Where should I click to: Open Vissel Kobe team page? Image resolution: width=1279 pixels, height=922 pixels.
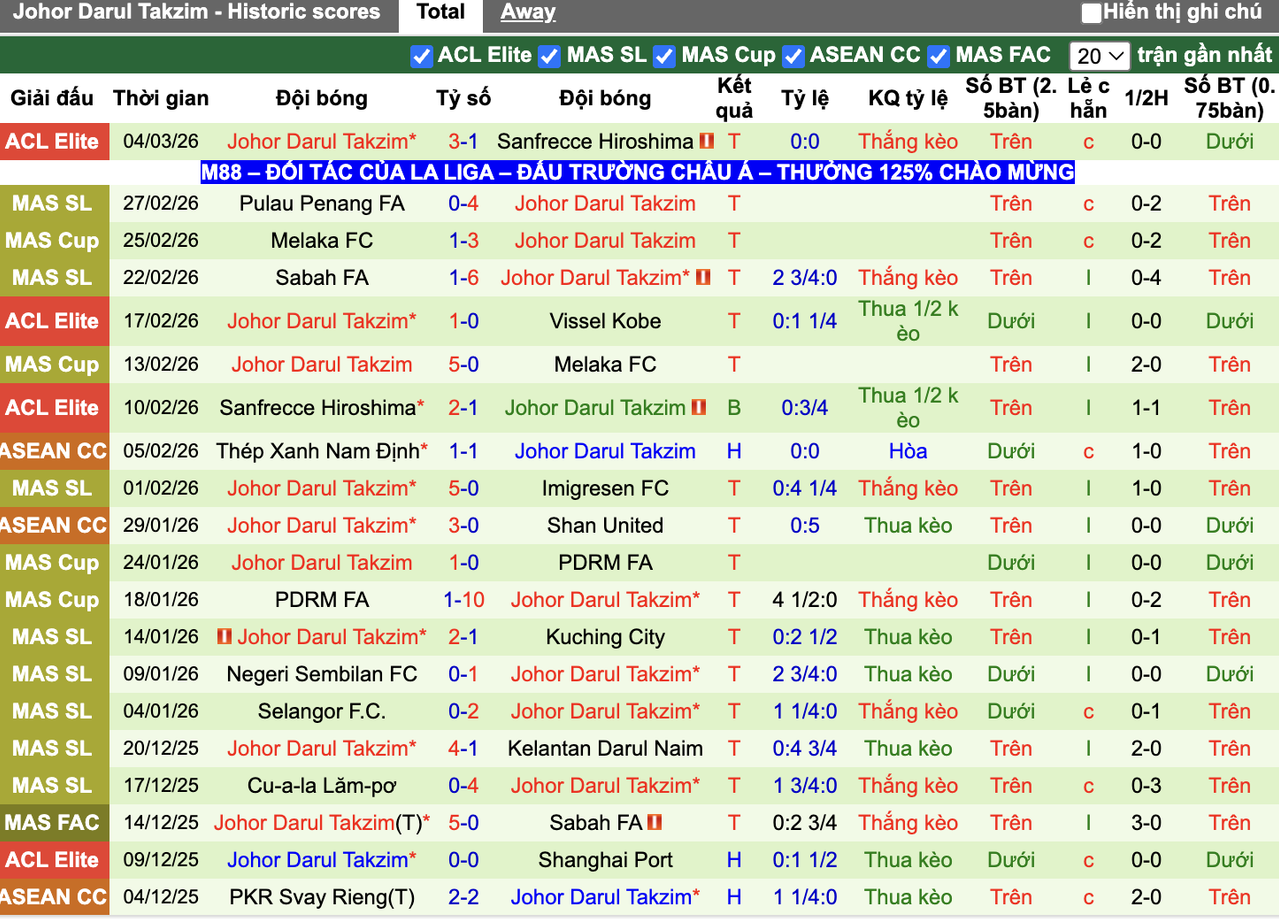tap(605, 321)
